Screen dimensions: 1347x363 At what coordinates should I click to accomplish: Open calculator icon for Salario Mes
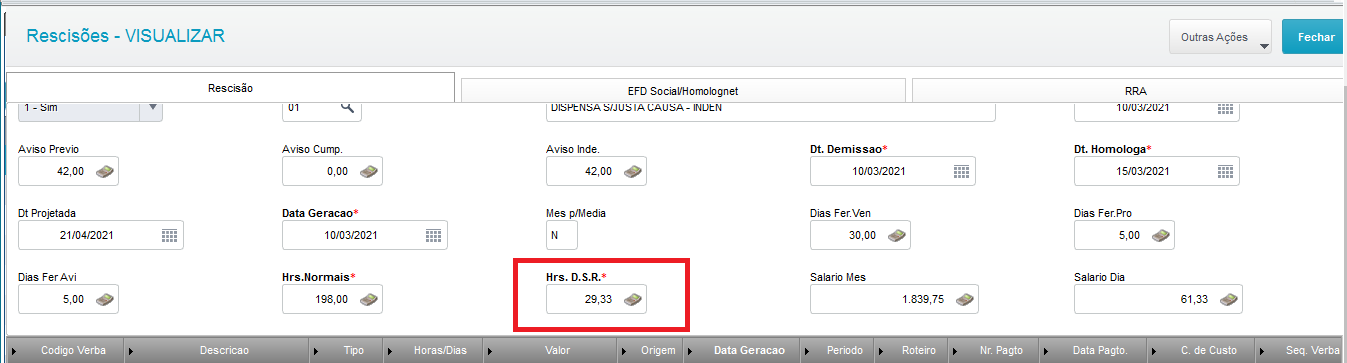click(x=964, y=298)
